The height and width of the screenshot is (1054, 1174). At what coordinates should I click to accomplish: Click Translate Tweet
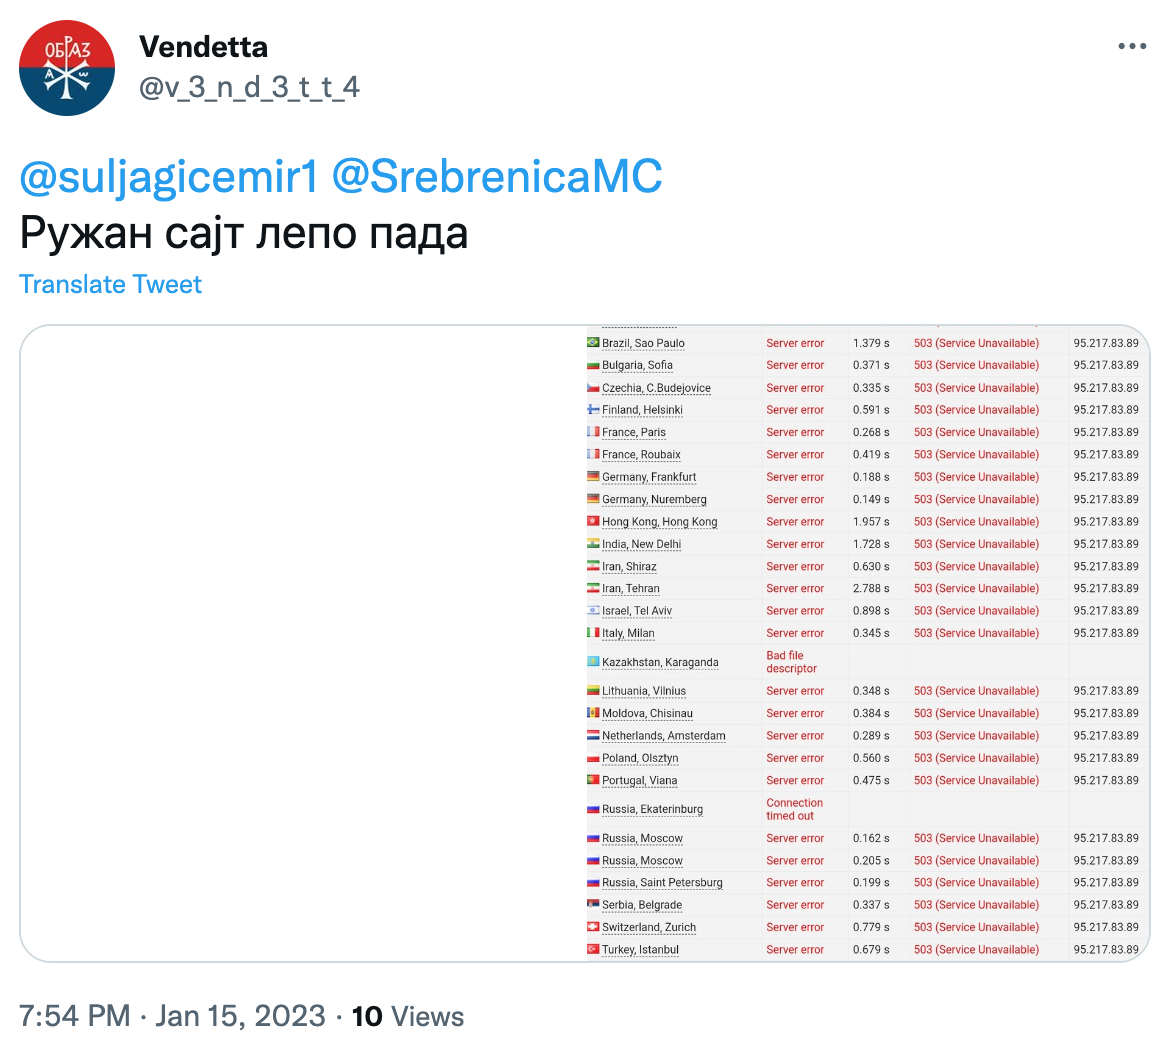(110, 284)
